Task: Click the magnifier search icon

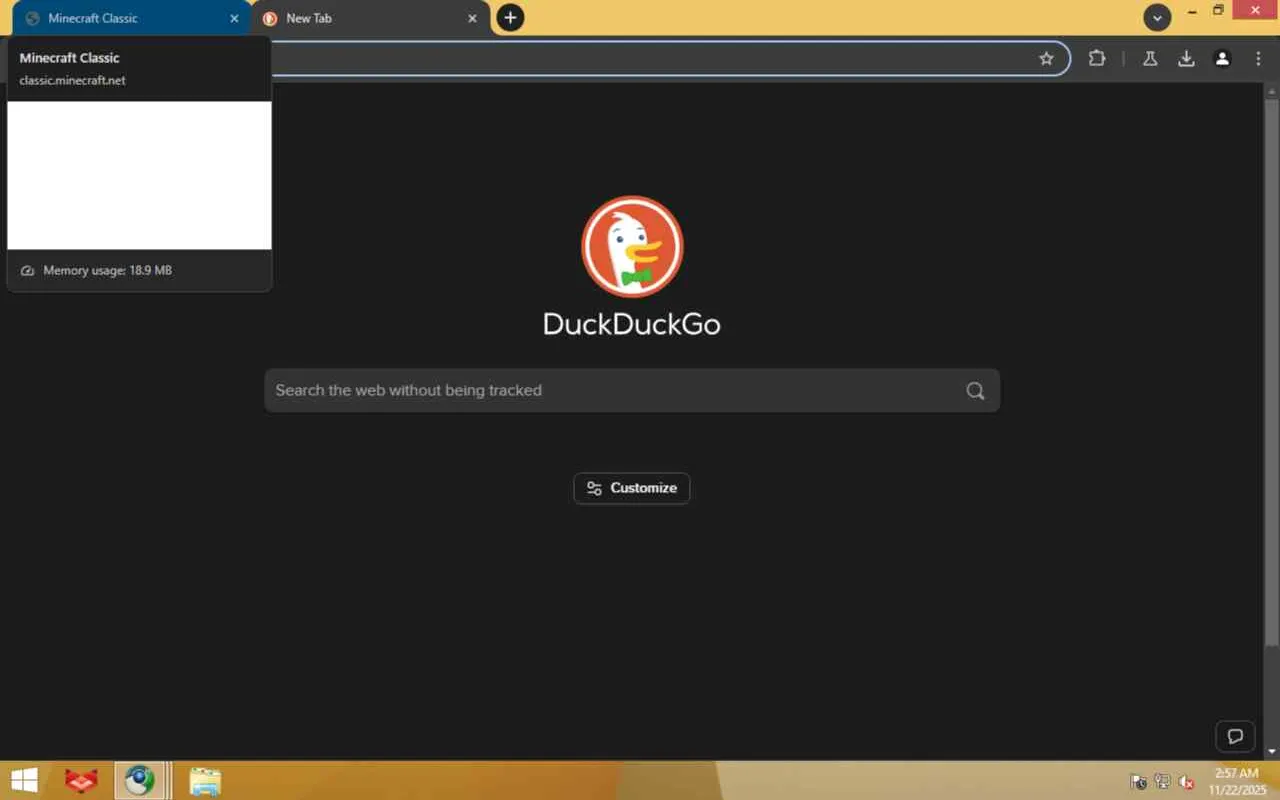Action: click(x=975, y=391)
